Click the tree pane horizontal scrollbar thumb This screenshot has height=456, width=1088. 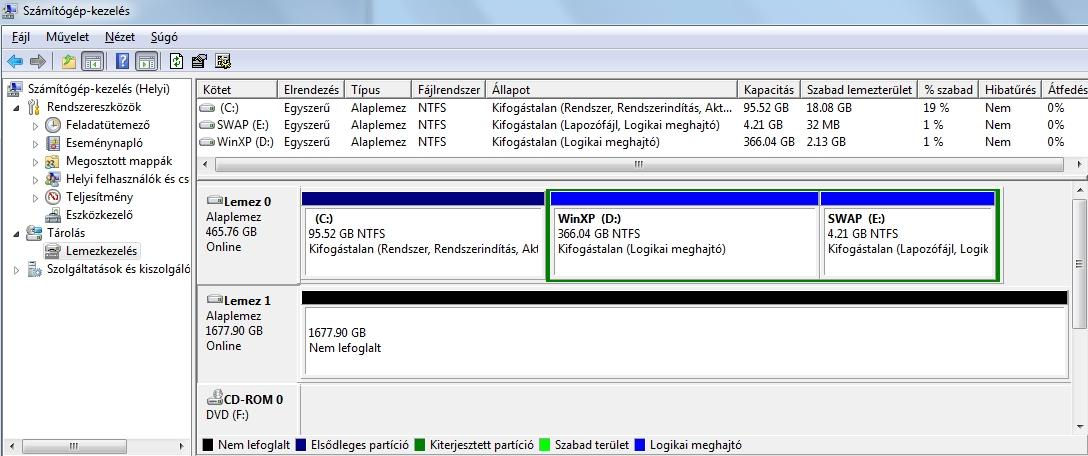[75, 446]
